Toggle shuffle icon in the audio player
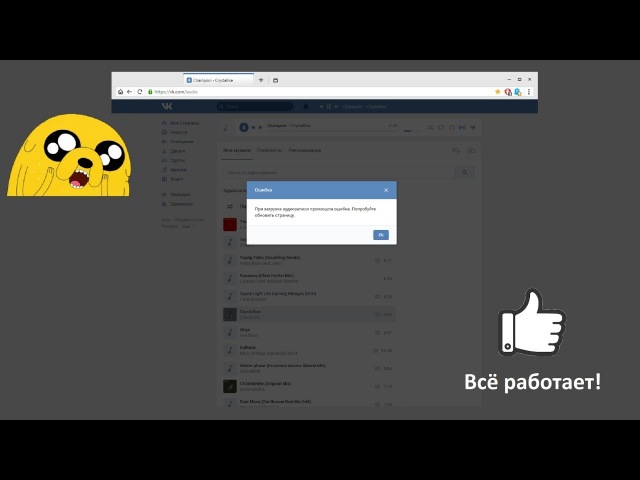Image resolution: width=640 pixels, height=480 pixels. [x=430, y=128]
